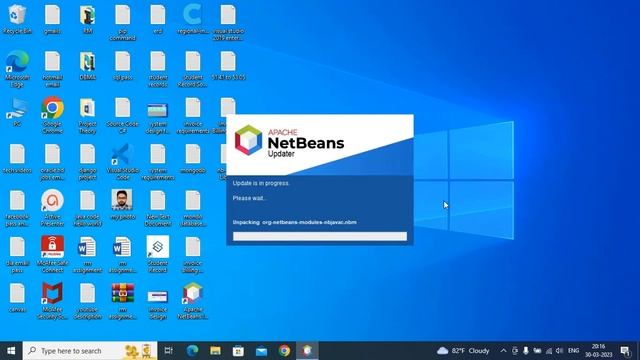Click the NetBeans taskbar button

307,351
